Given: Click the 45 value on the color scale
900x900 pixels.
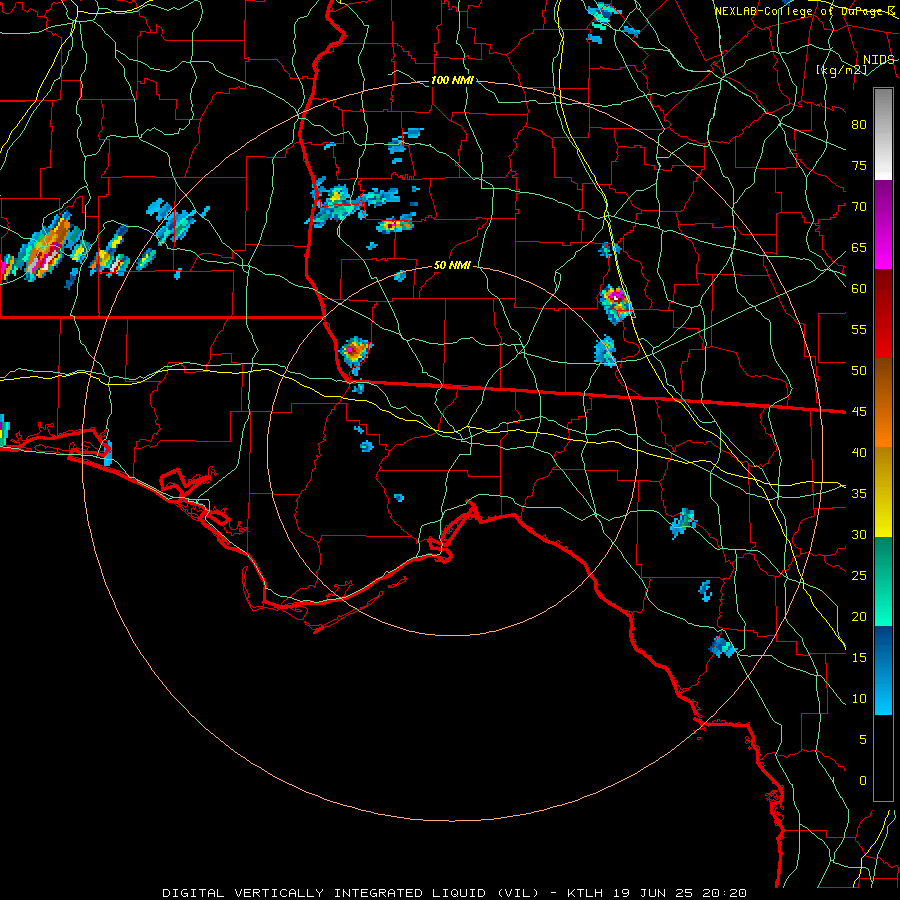Looking at the screenshot, I should point(859,412).
